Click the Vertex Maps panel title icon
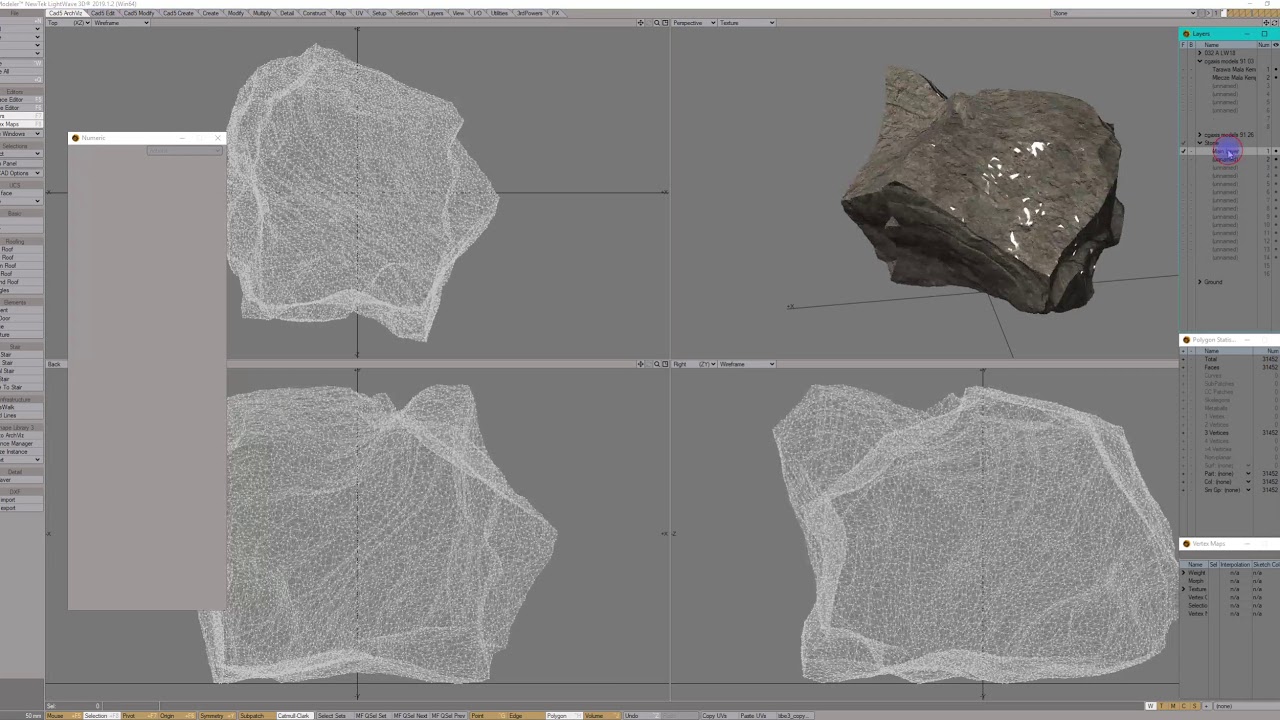Screen dimensions: 1280x720 pos(1186,543)
